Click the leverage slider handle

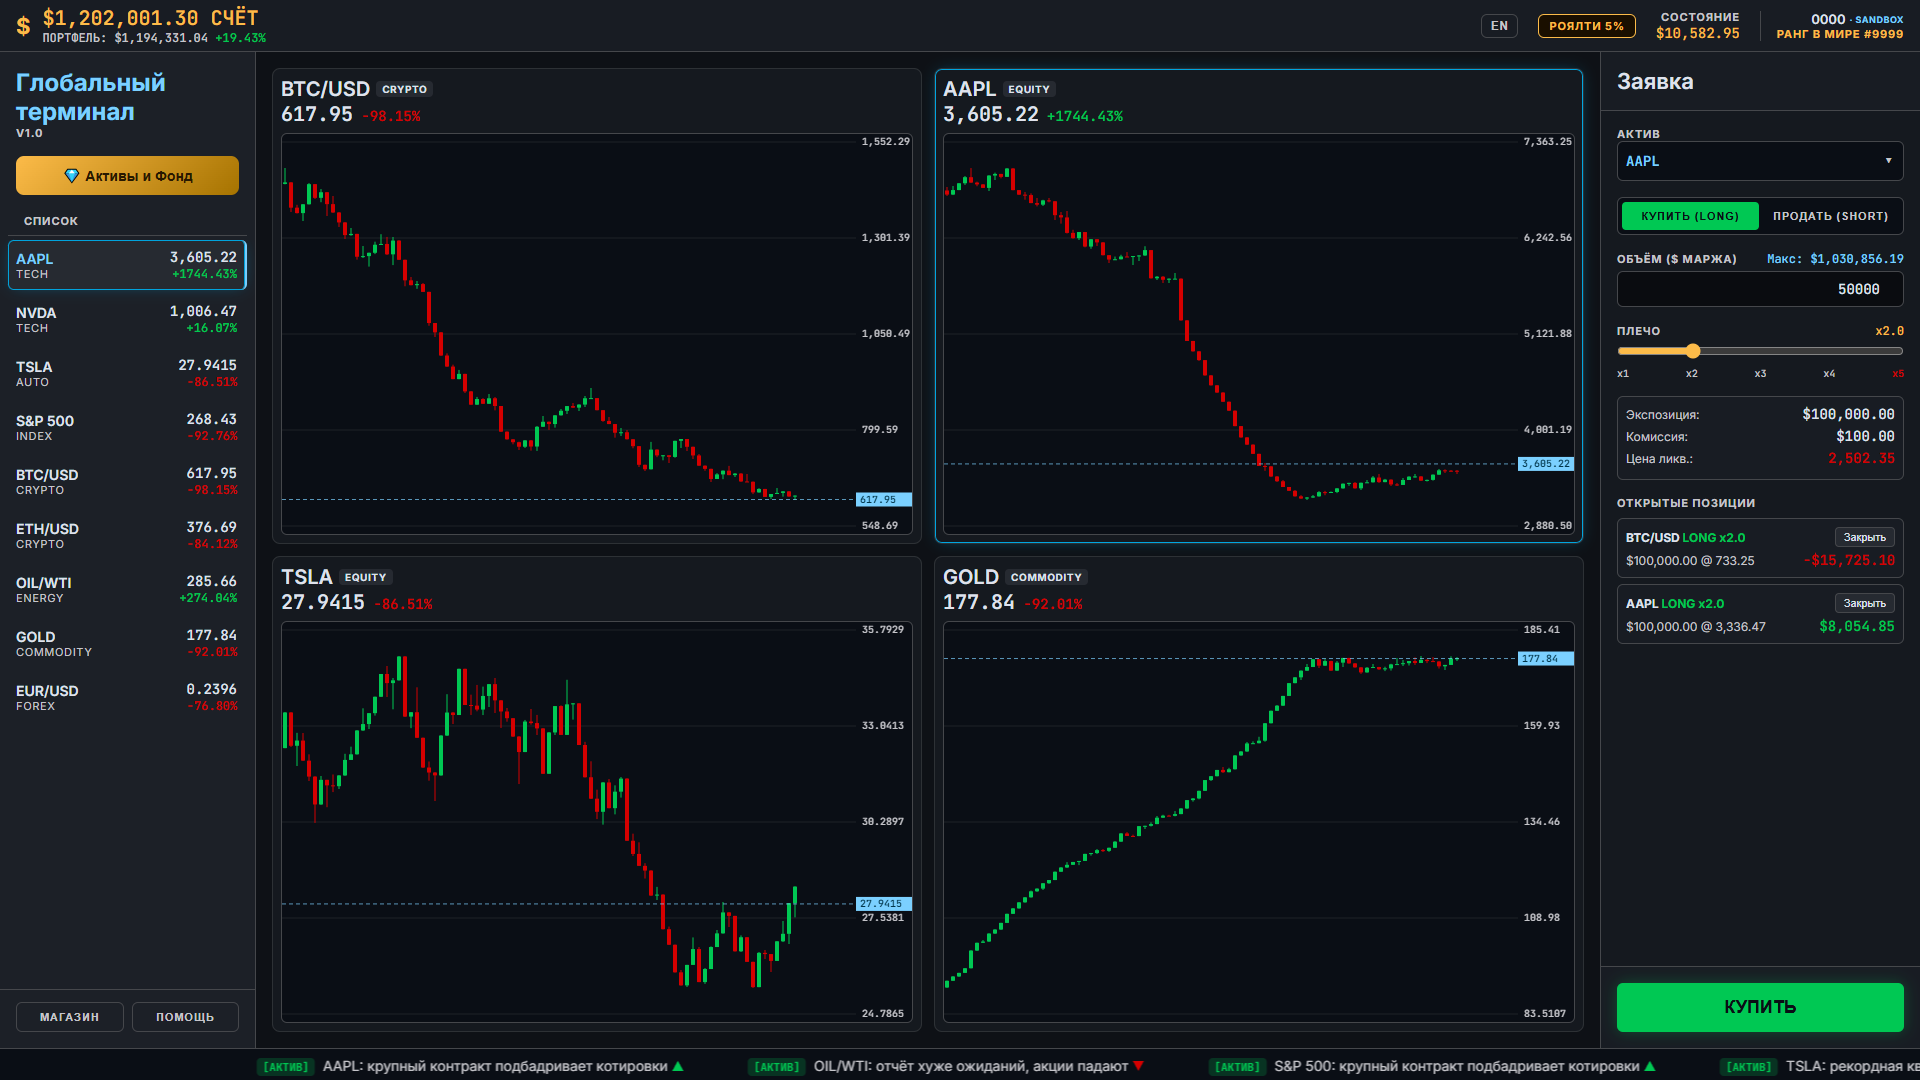click(1692, 351)
